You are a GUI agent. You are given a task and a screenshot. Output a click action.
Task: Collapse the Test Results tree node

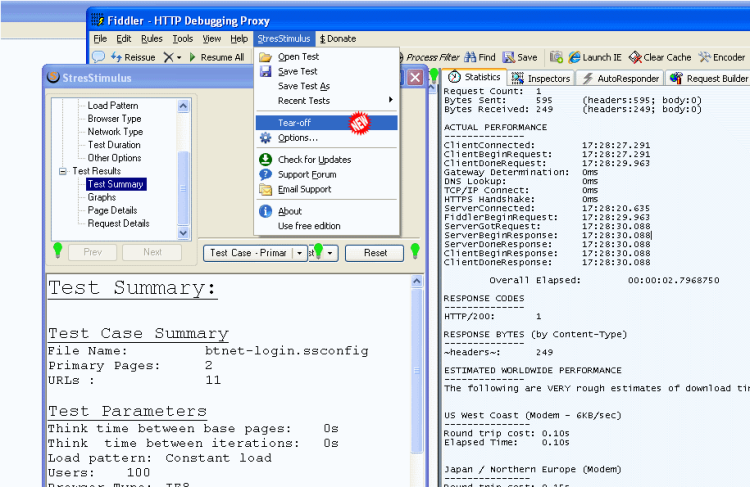tap(63, 171)
